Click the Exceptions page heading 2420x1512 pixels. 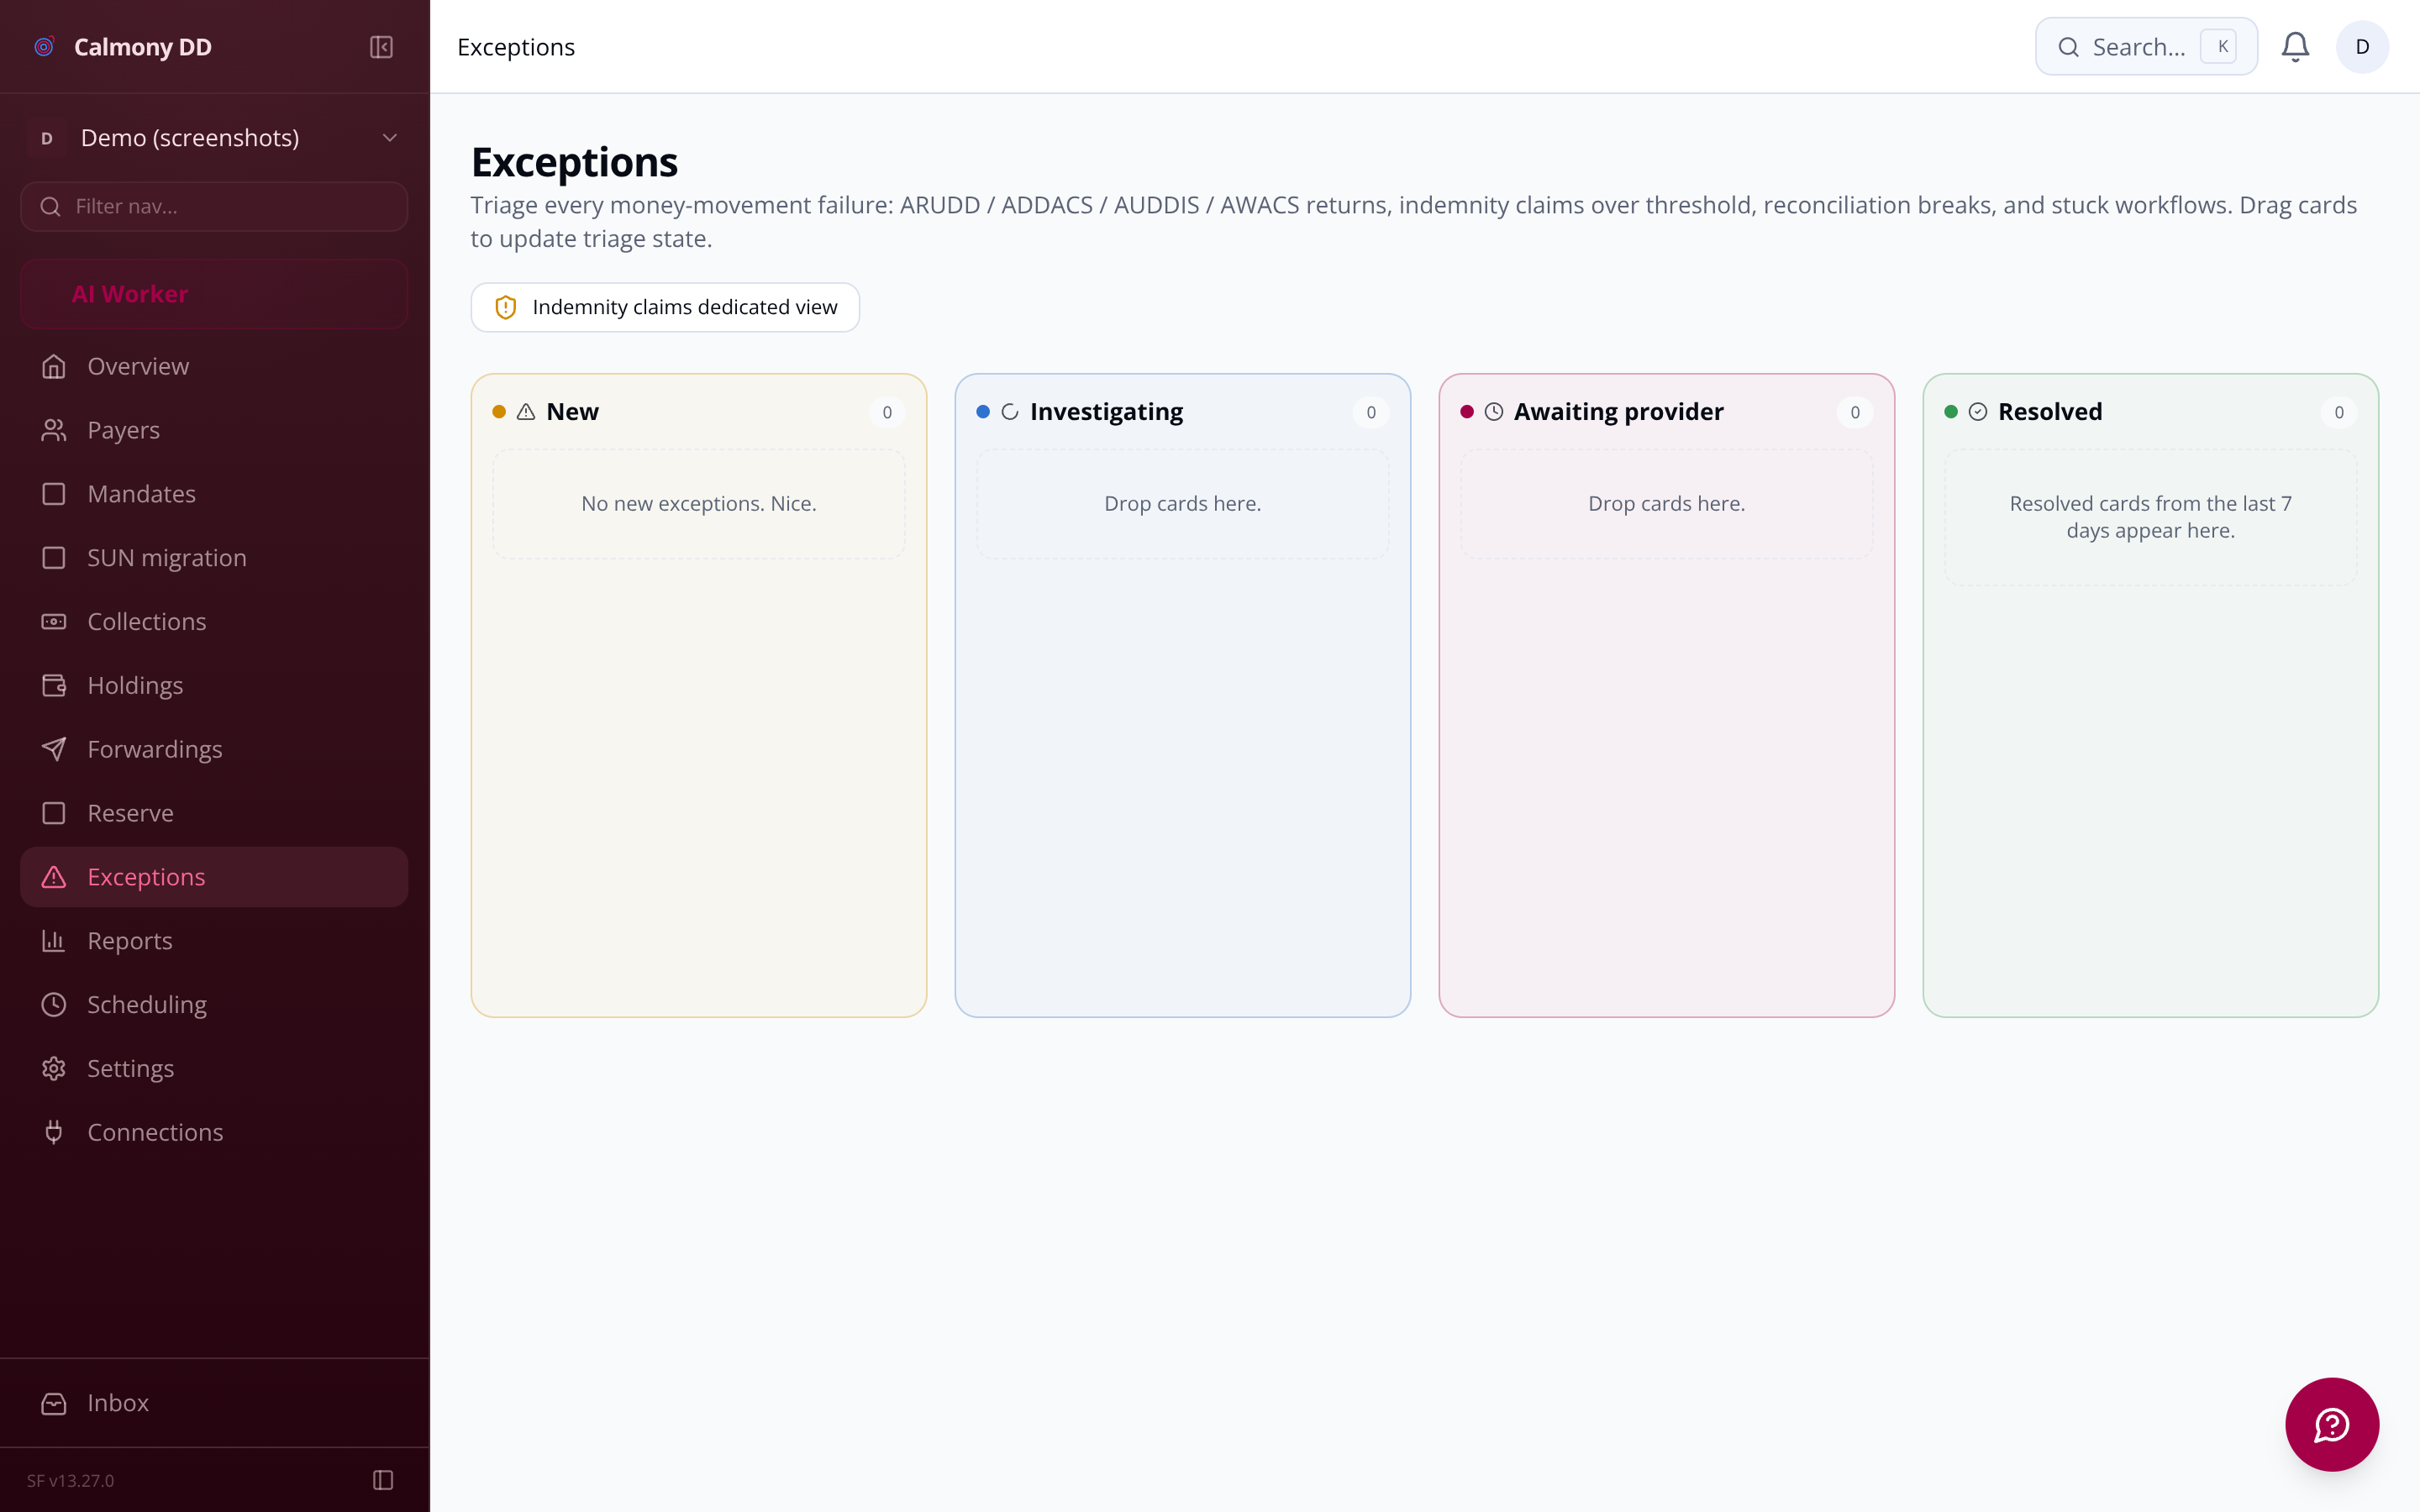575,163
